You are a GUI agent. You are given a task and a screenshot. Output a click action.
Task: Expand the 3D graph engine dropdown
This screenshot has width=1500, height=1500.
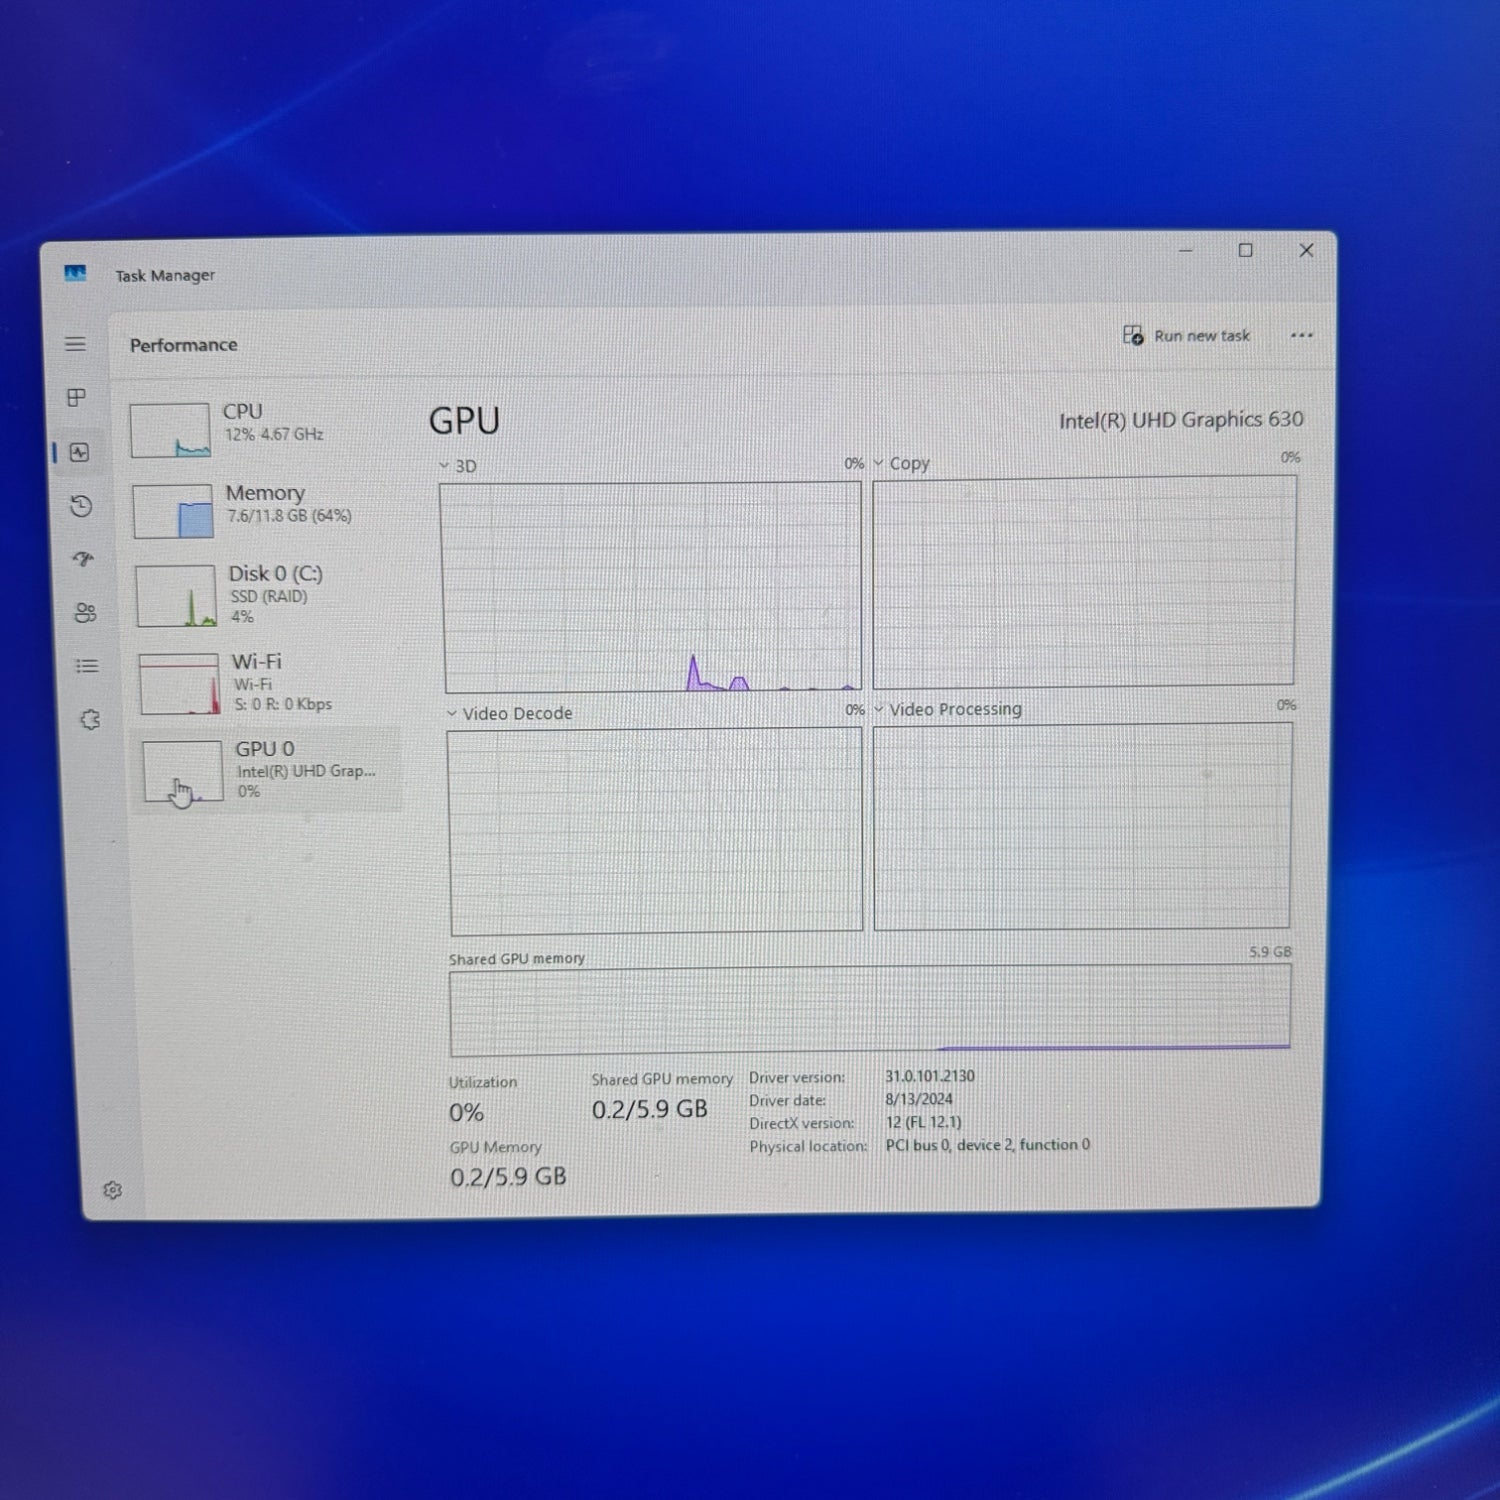tap(458, 466)
